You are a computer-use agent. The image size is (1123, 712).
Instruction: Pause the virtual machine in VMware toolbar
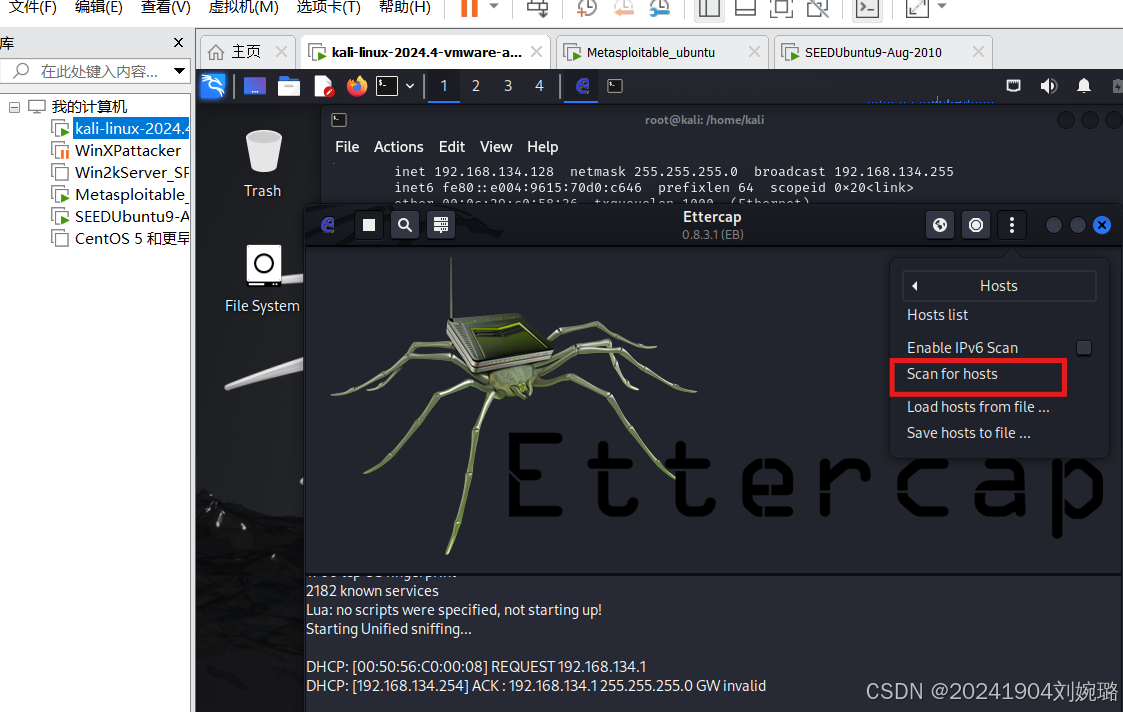click(x=469, y=8)
